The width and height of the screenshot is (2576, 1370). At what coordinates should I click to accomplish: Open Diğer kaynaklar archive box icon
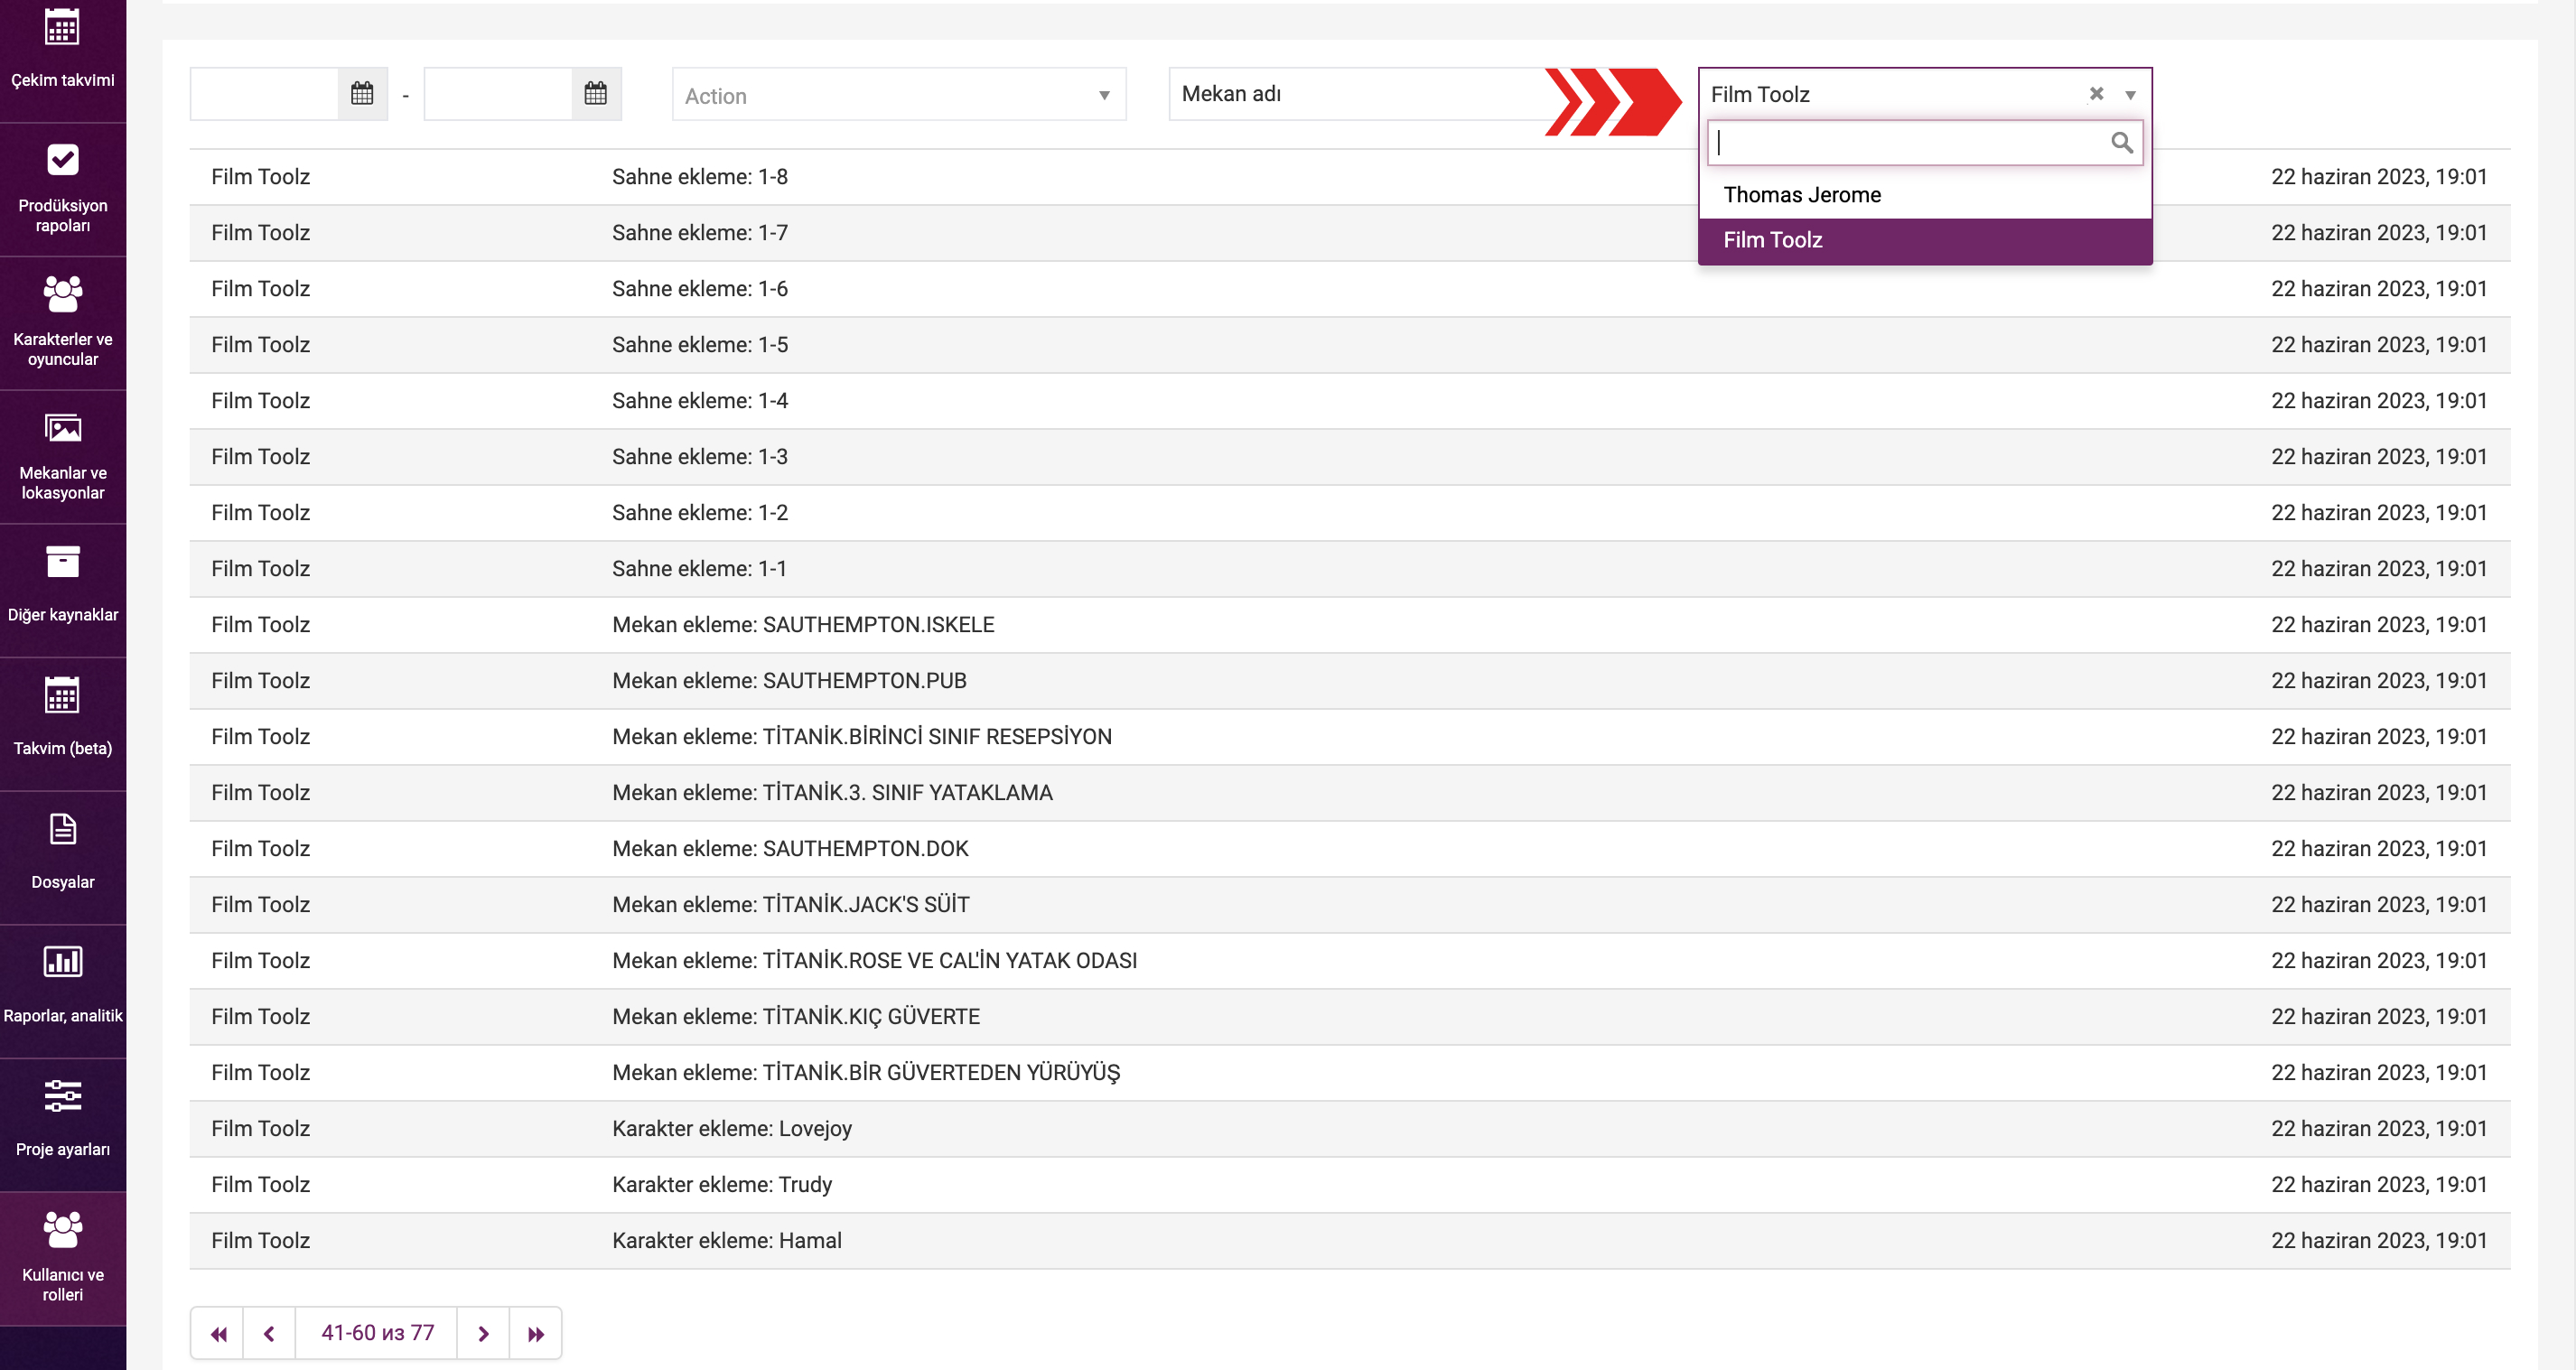pos(62,562)
